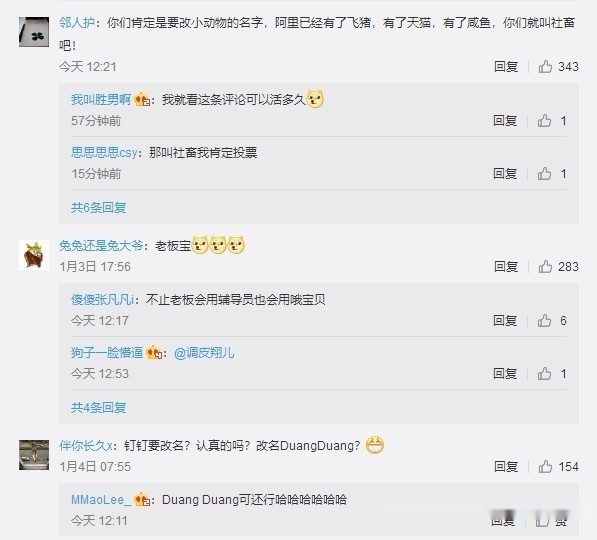Open 思思思思csy's username link

tap(104, 153)
